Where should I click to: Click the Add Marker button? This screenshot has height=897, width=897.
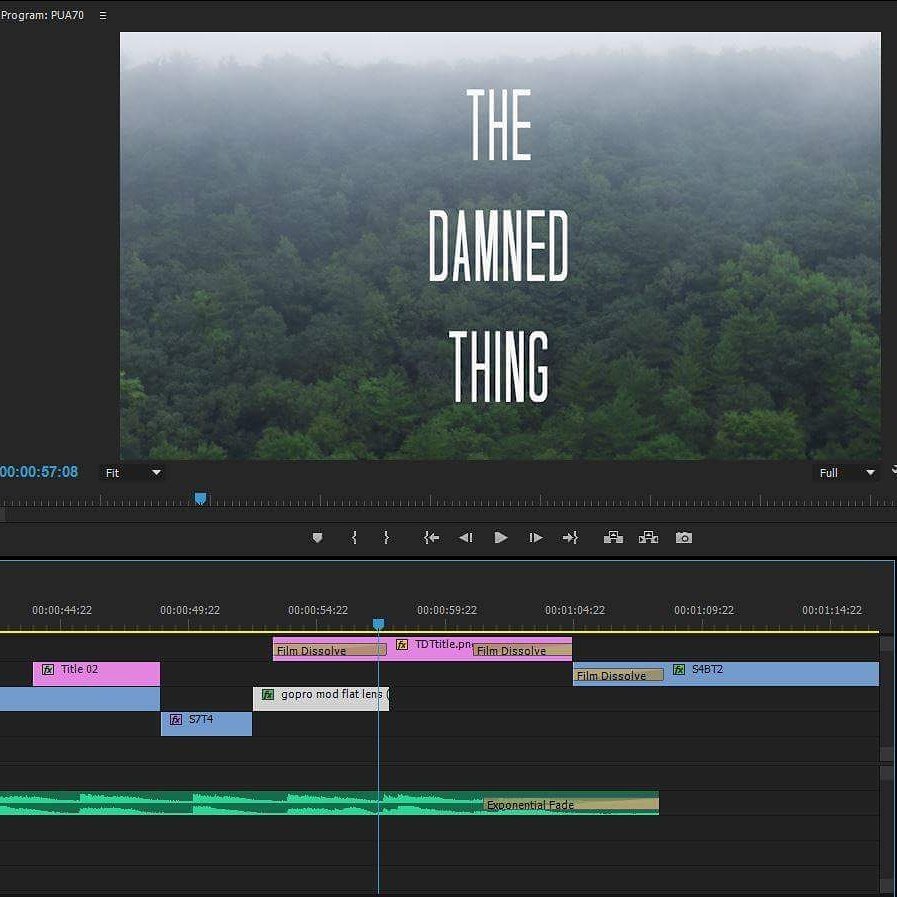[x=317, y=538]
